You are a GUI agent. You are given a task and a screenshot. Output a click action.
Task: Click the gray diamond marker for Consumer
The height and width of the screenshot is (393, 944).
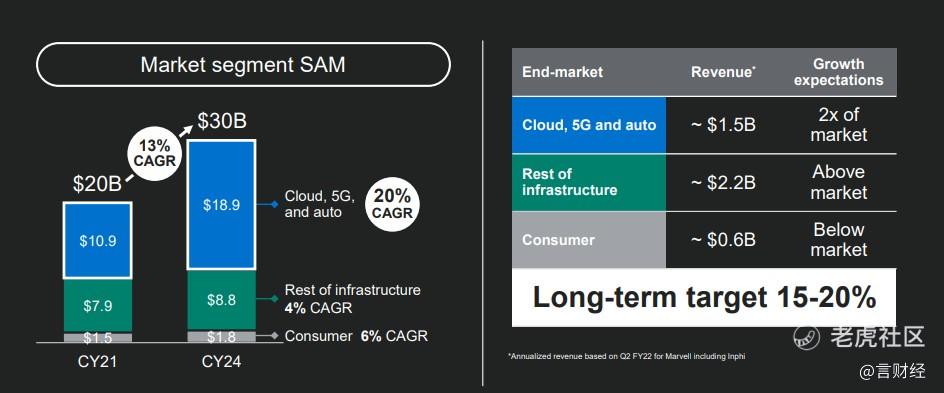pyautogui.click(x=274, y=336)
